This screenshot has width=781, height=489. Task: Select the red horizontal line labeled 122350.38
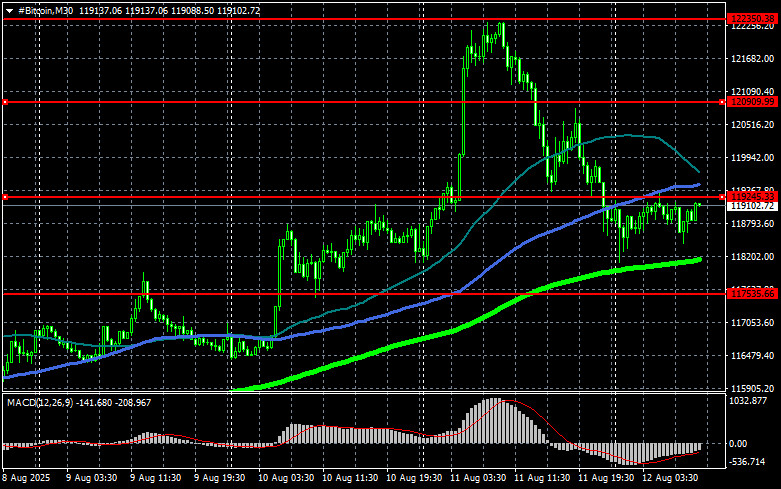click(x=365, y=19)
